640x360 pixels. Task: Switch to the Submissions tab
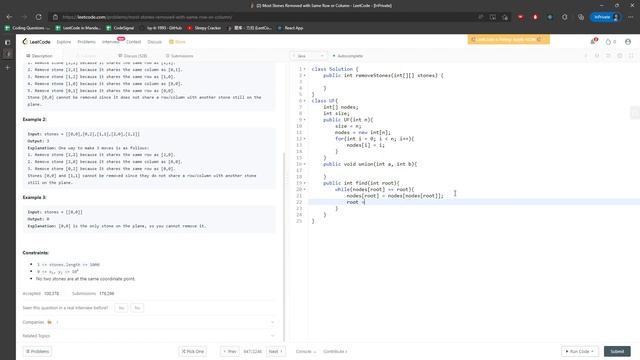[180, 56]
